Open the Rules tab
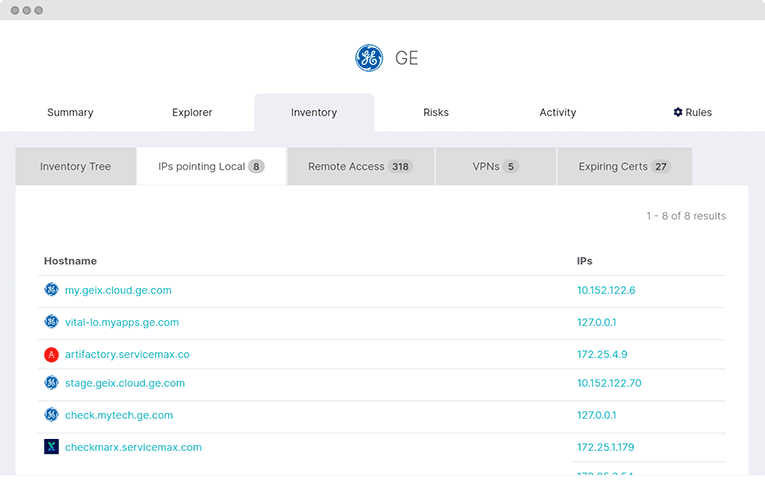Screen dimensions: 765x484 click(692, 113)
